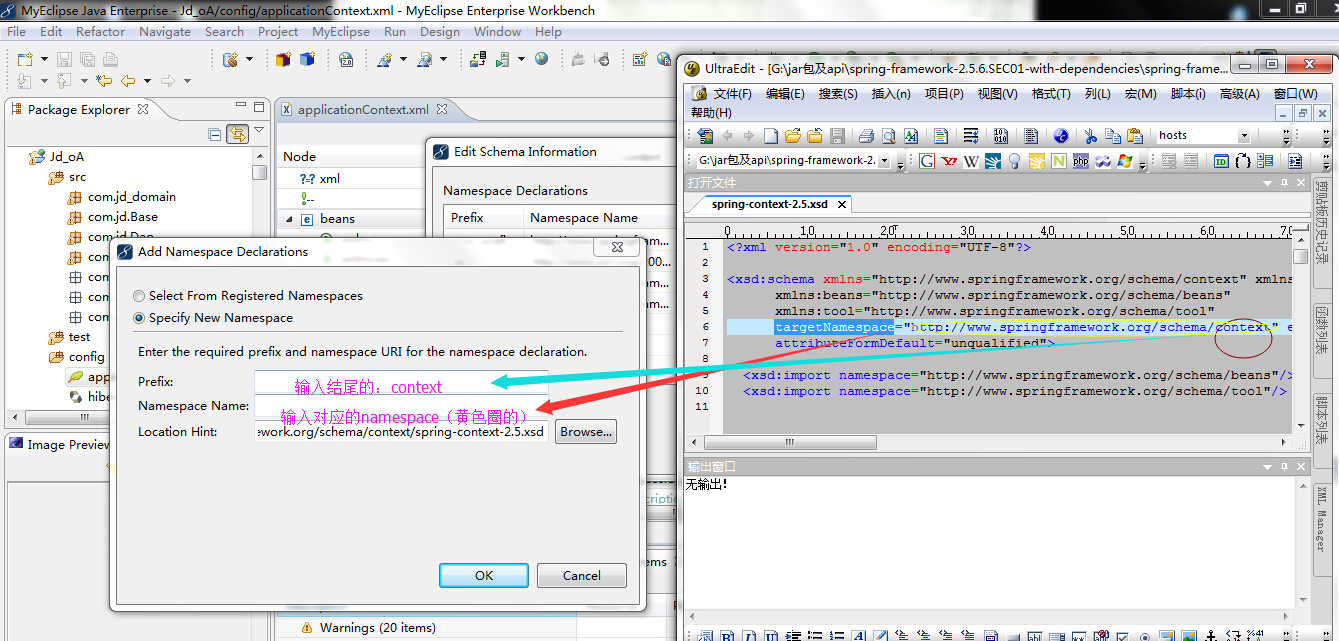Open dropdown next to MyEclipse New icon
Viewport: 1339px width, 641px height.
(x=44, y=60)
